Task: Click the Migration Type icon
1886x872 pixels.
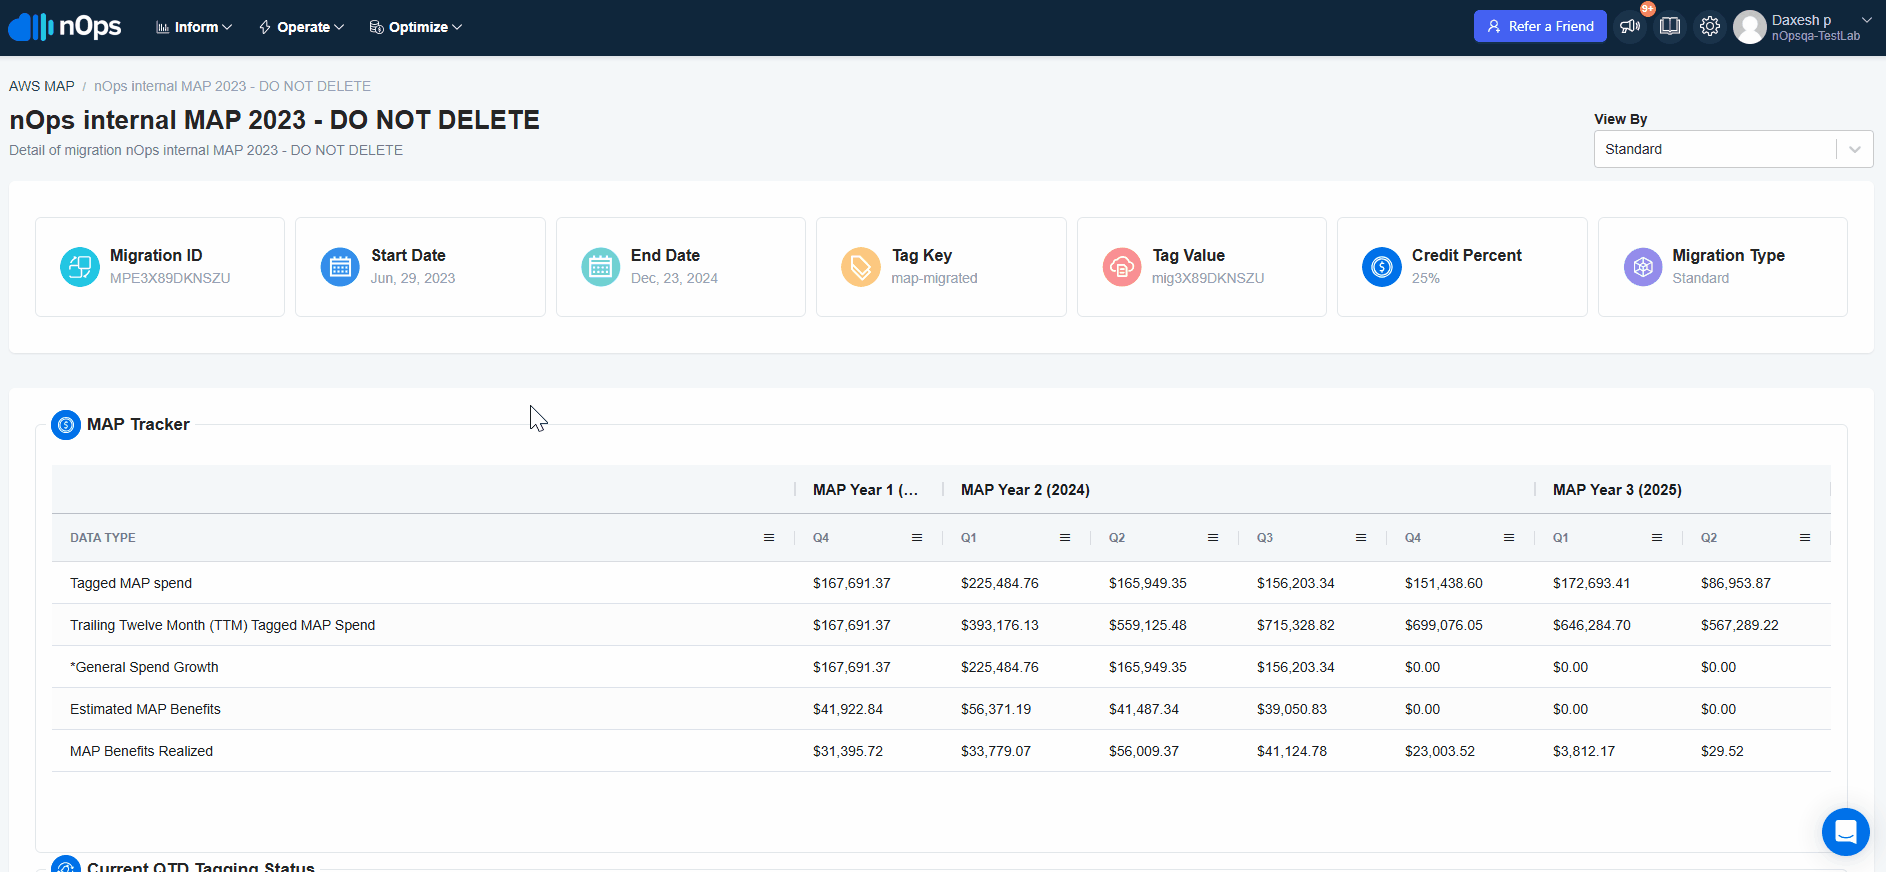Action: pyautogui.click(x=1643, y=267)
